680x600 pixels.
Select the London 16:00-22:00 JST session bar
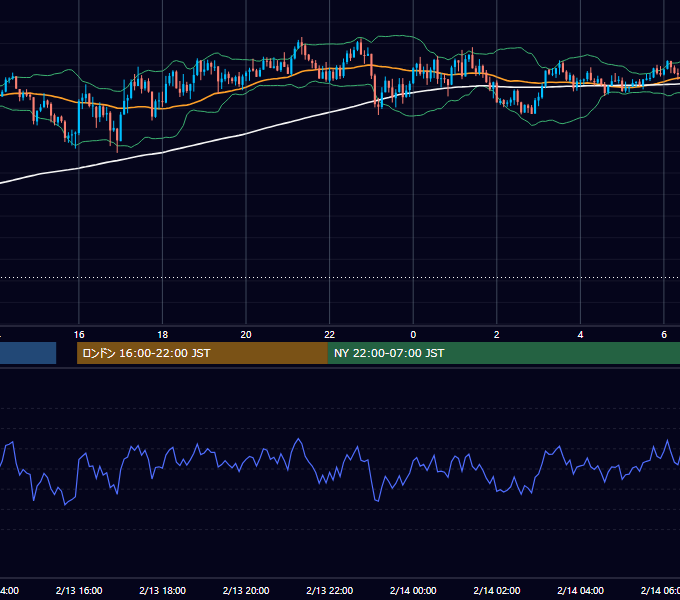tap(202, 353)
